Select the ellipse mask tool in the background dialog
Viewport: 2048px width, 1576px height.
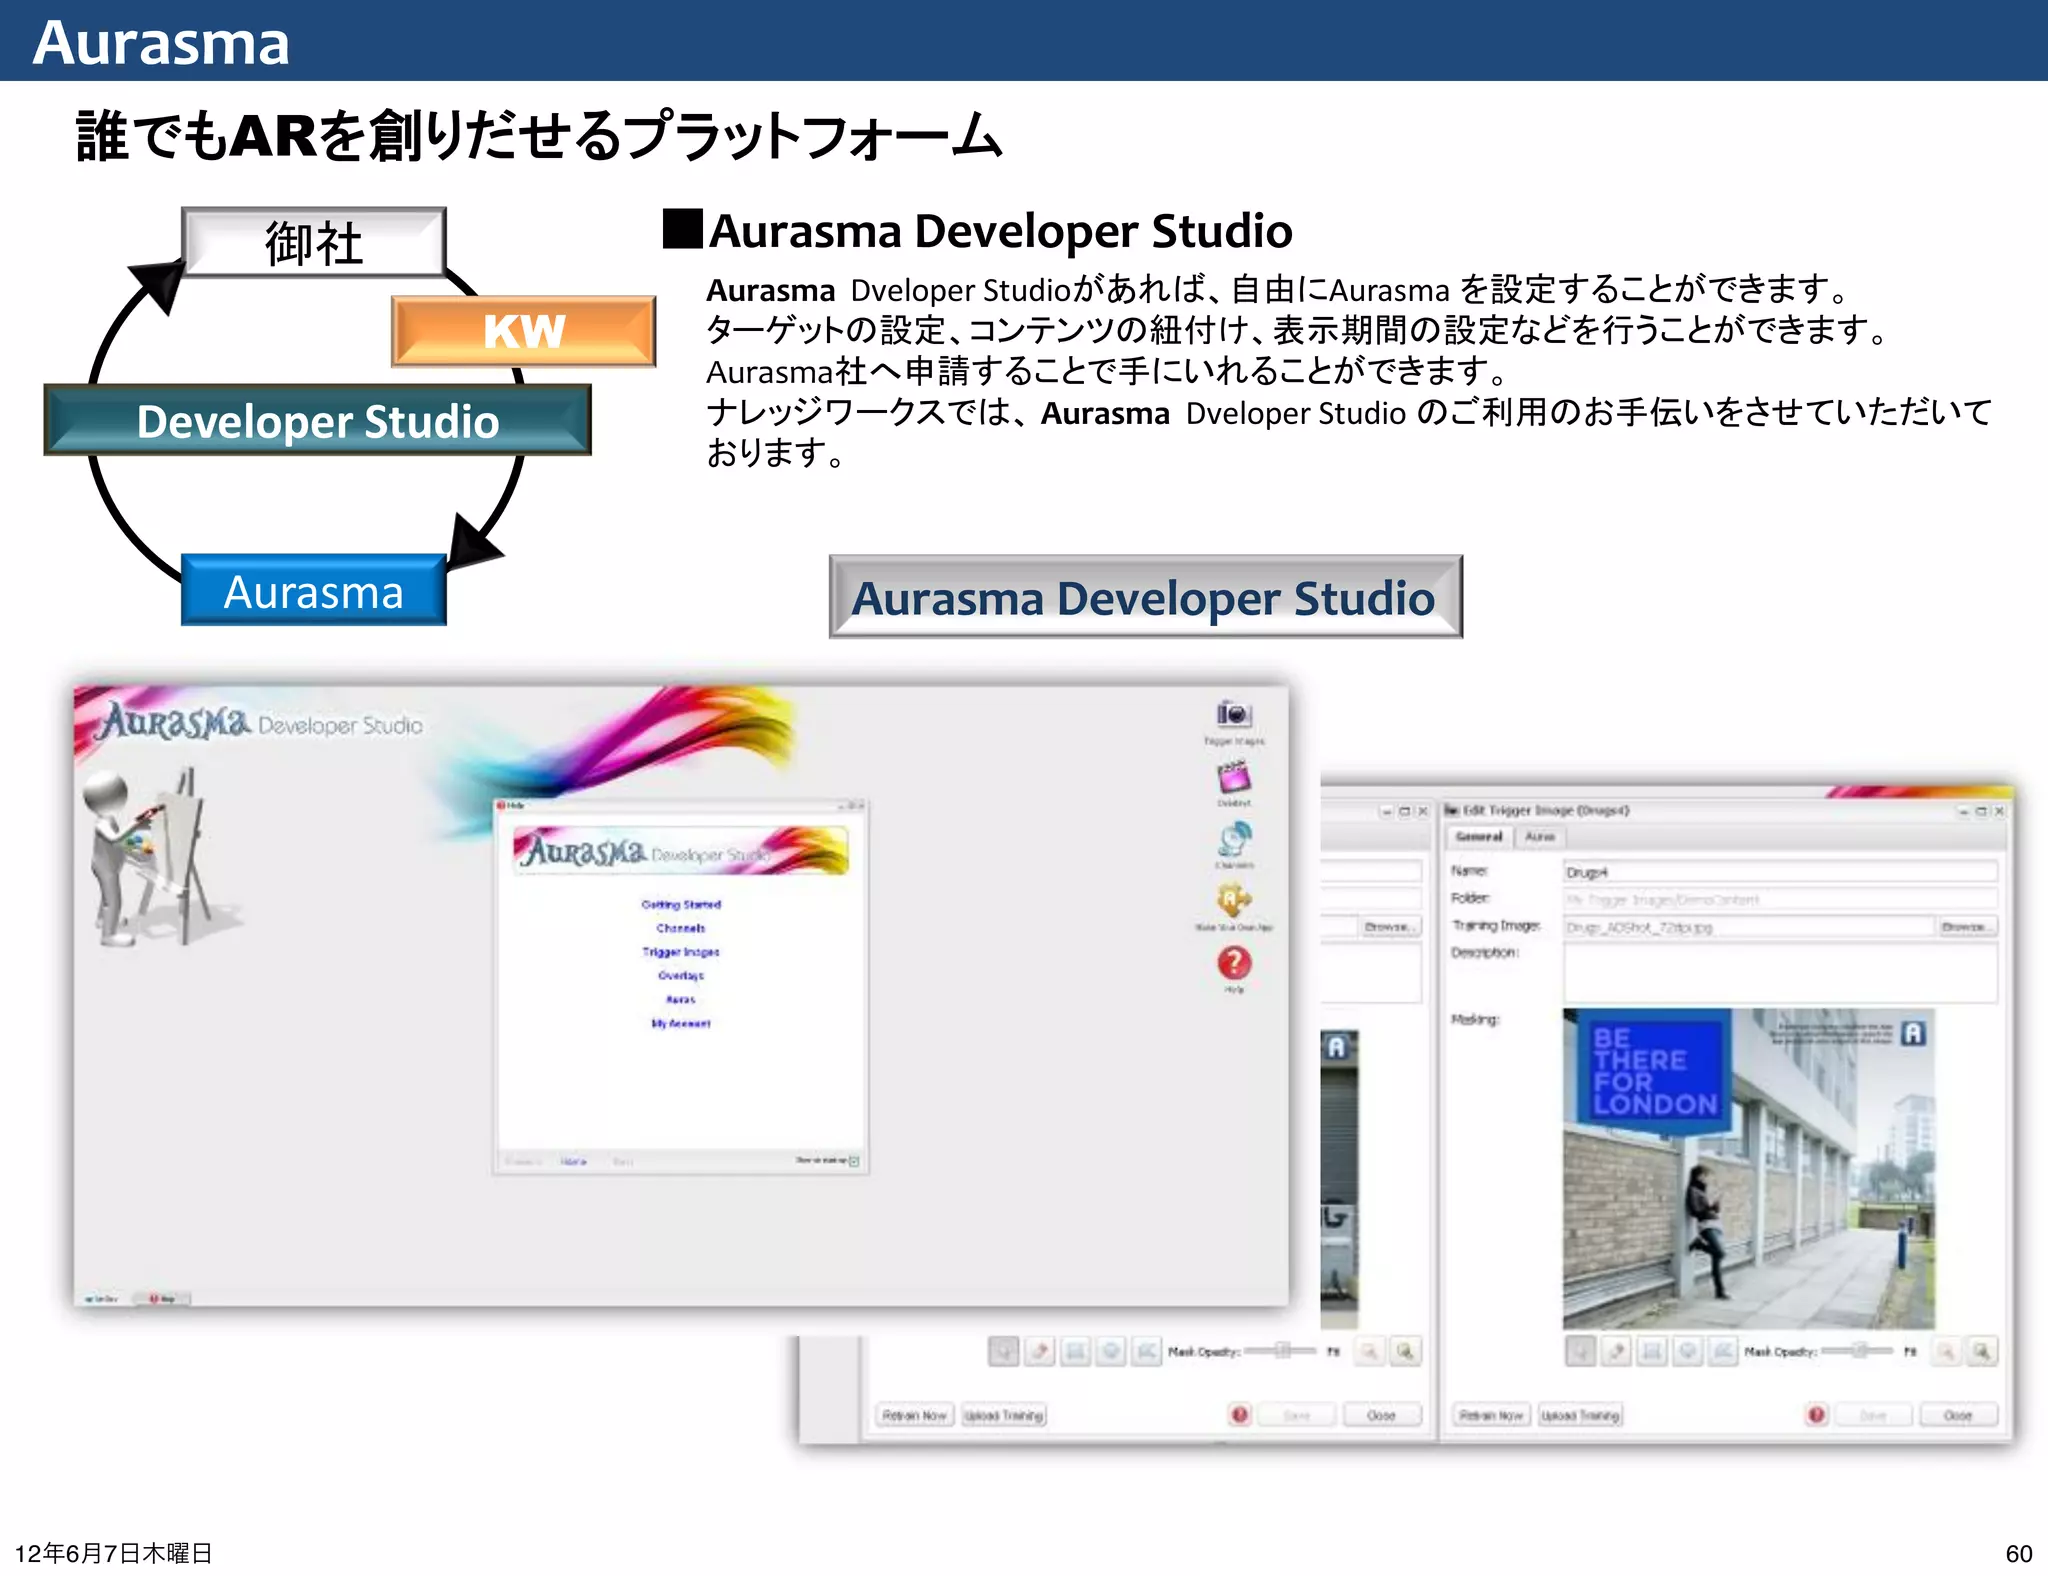click(x=1111, y=1352)
